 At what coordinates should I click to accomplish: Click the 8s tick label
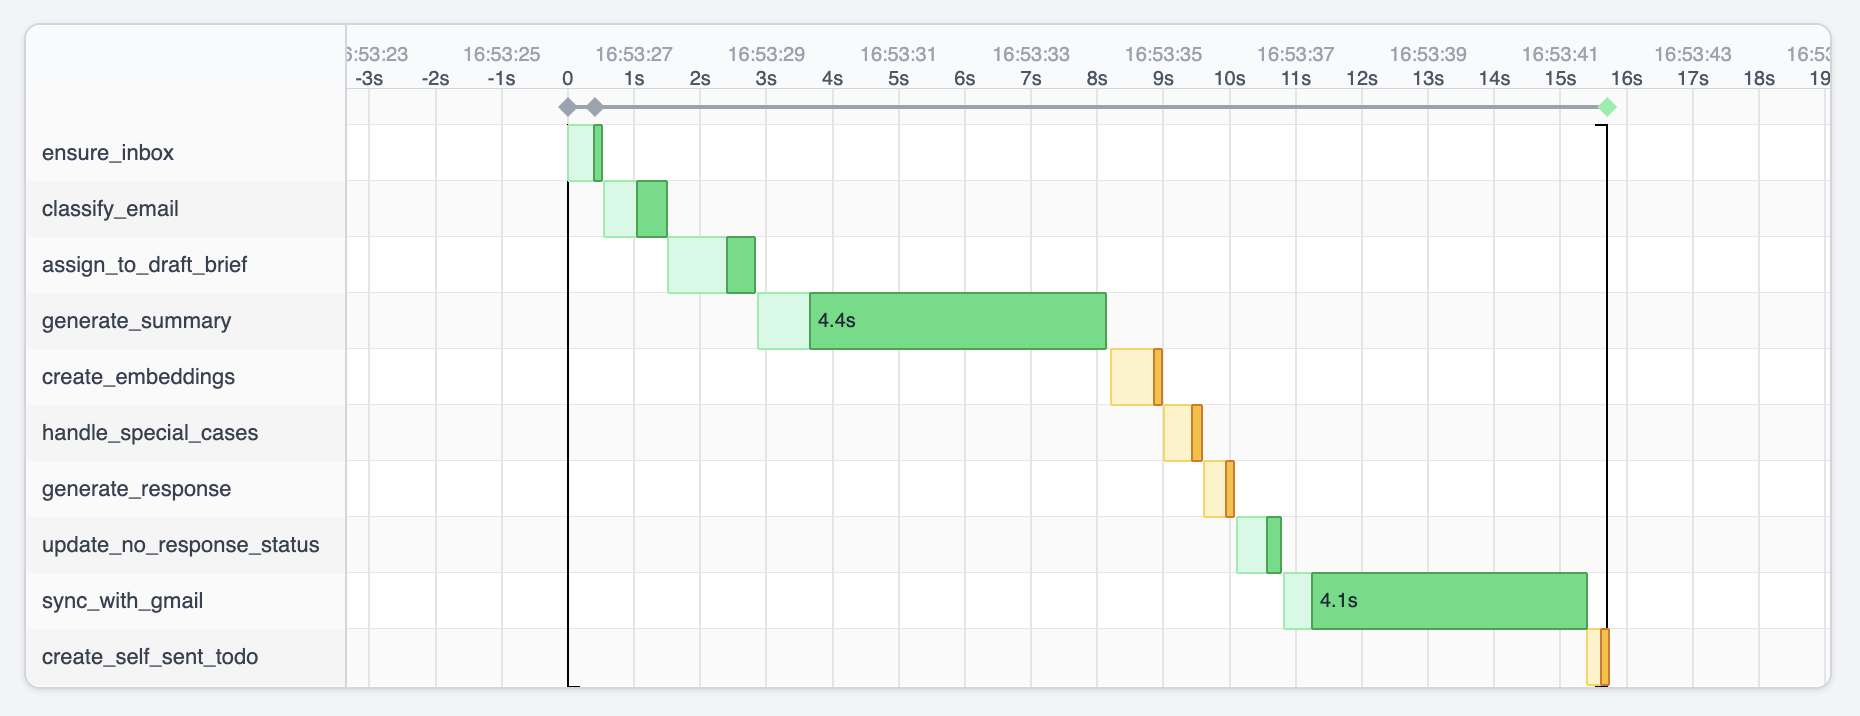coord(1097,78)
